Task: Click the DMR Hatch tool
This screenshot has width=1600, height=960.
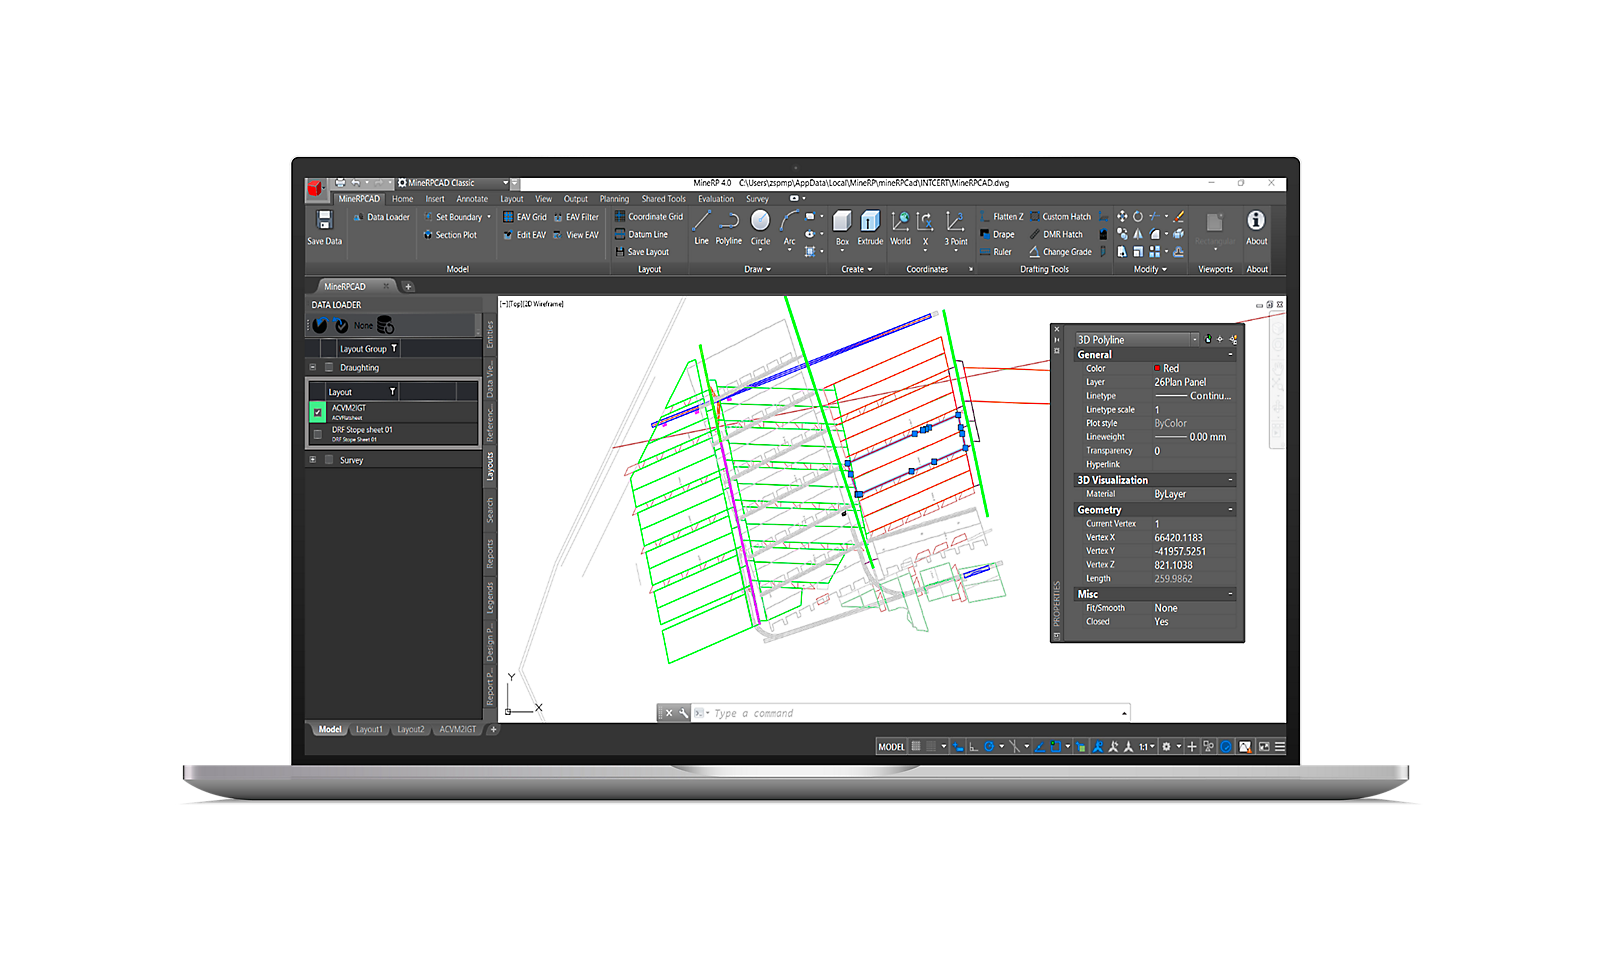Action: point(1056,235)
